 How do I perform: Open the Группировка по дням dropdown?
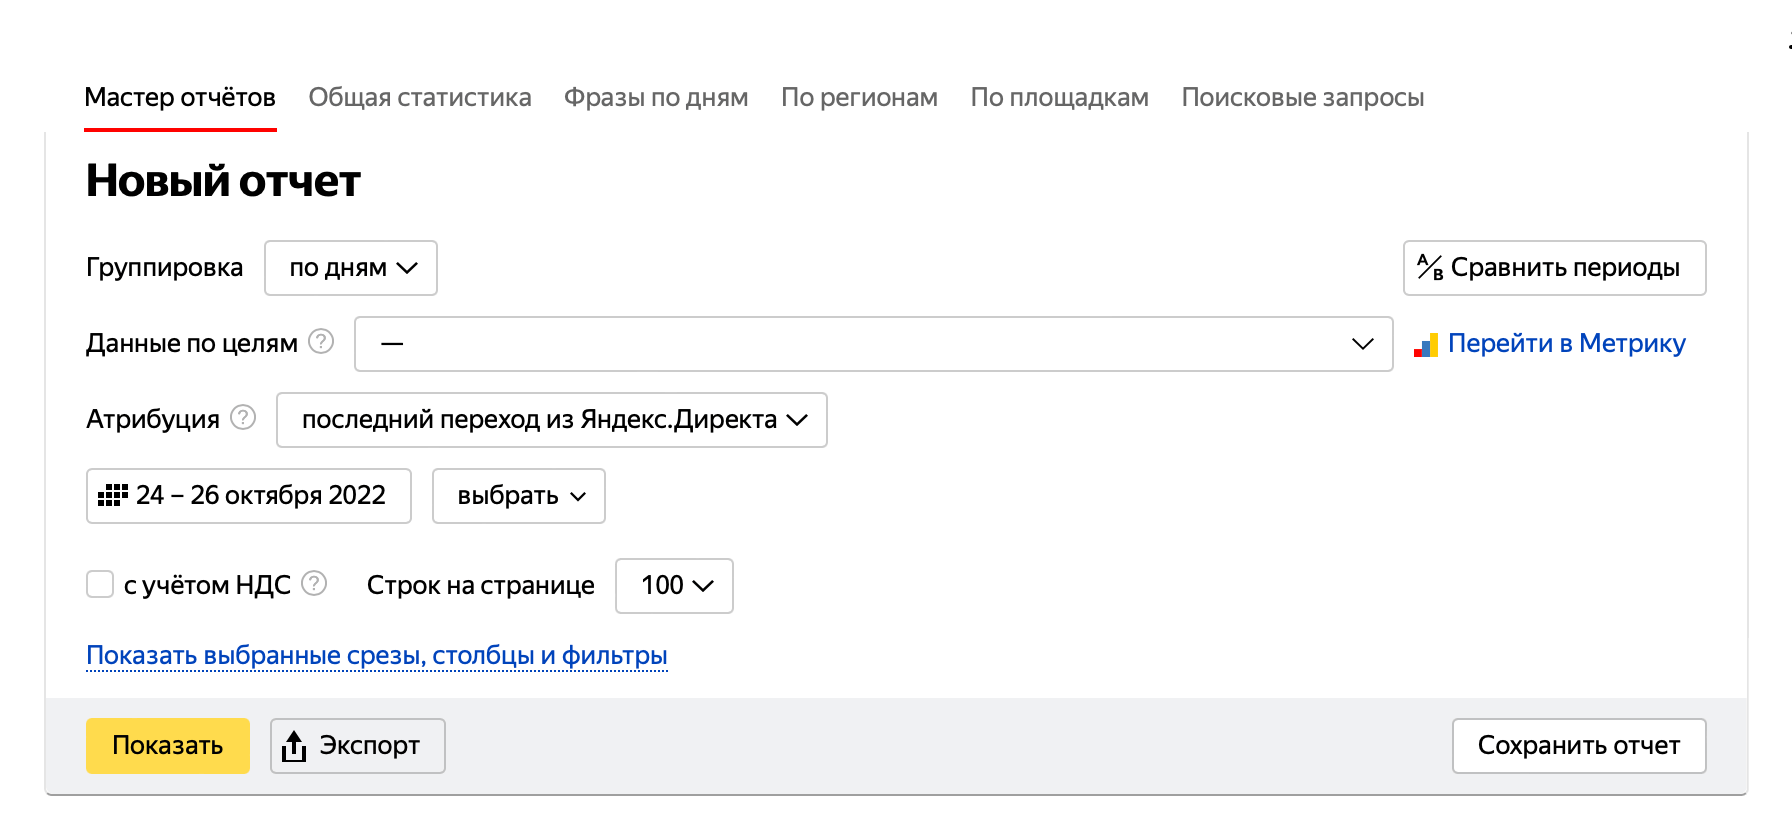351,268
